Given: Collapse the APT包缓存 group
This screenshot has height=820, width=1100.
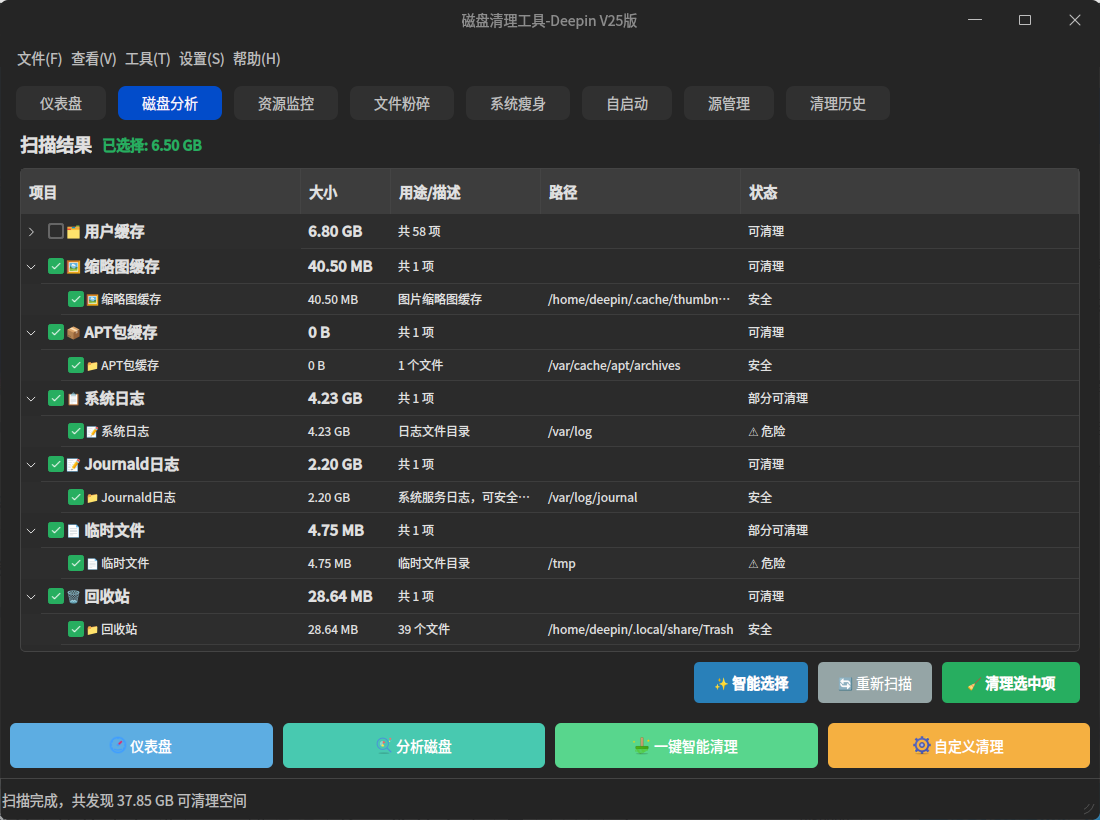Looking at the screenshot, I should tap(31, 332).
